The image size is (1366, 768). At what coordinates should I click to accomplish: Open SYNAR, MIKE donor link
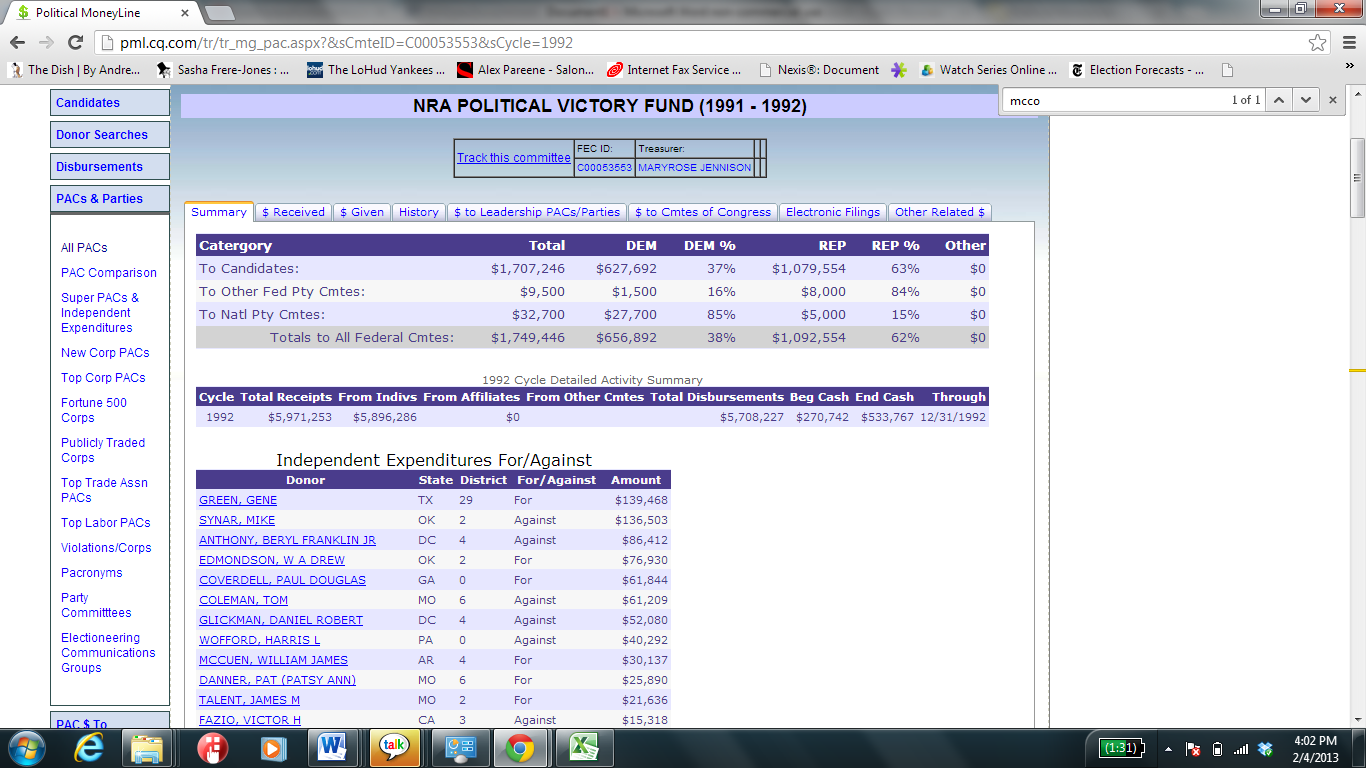coord(237,520)
